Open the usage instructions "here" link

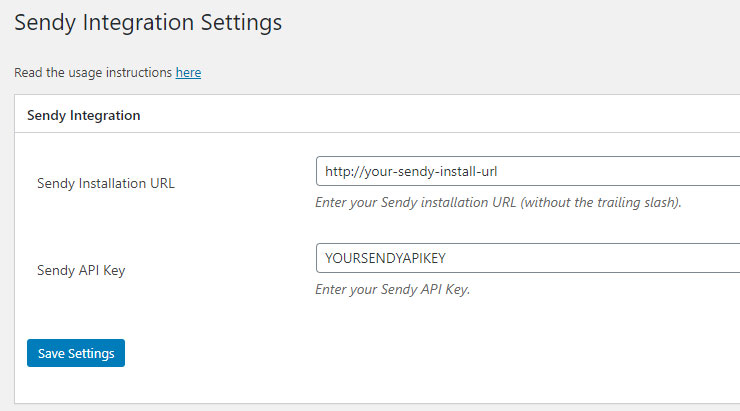click(x=188, y=73)
